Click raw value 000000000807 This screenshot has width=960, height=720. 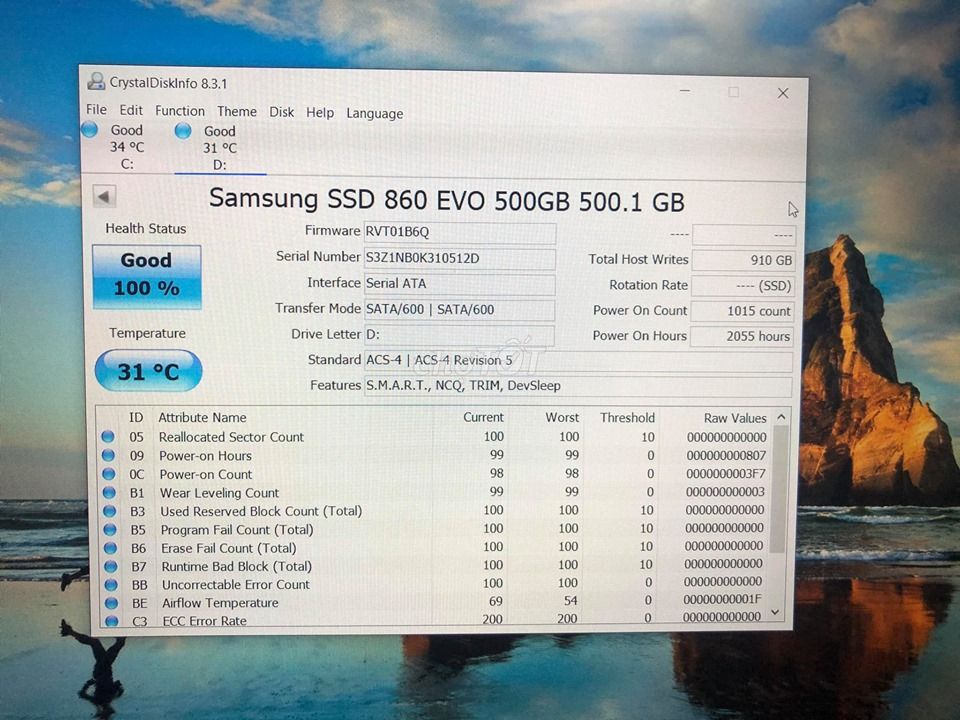pos(726,456)
